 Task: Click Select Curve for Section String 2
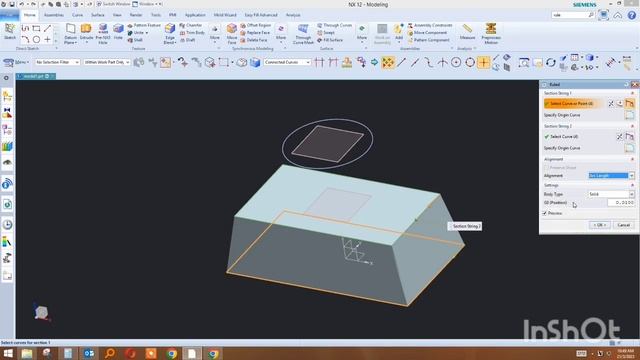pyautogui.click(x=564, y=137)
